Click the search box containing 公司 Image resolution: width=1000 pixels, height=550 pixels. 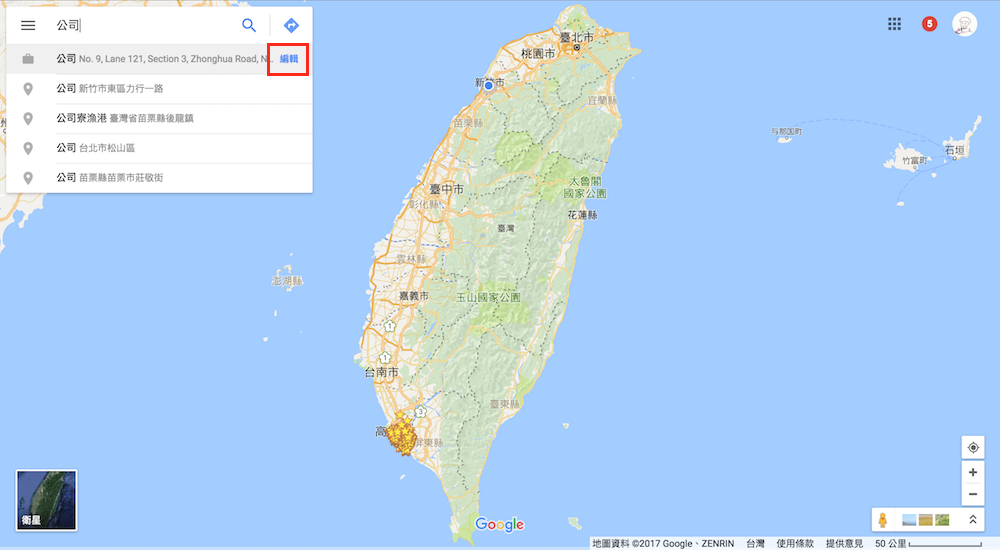140,26
